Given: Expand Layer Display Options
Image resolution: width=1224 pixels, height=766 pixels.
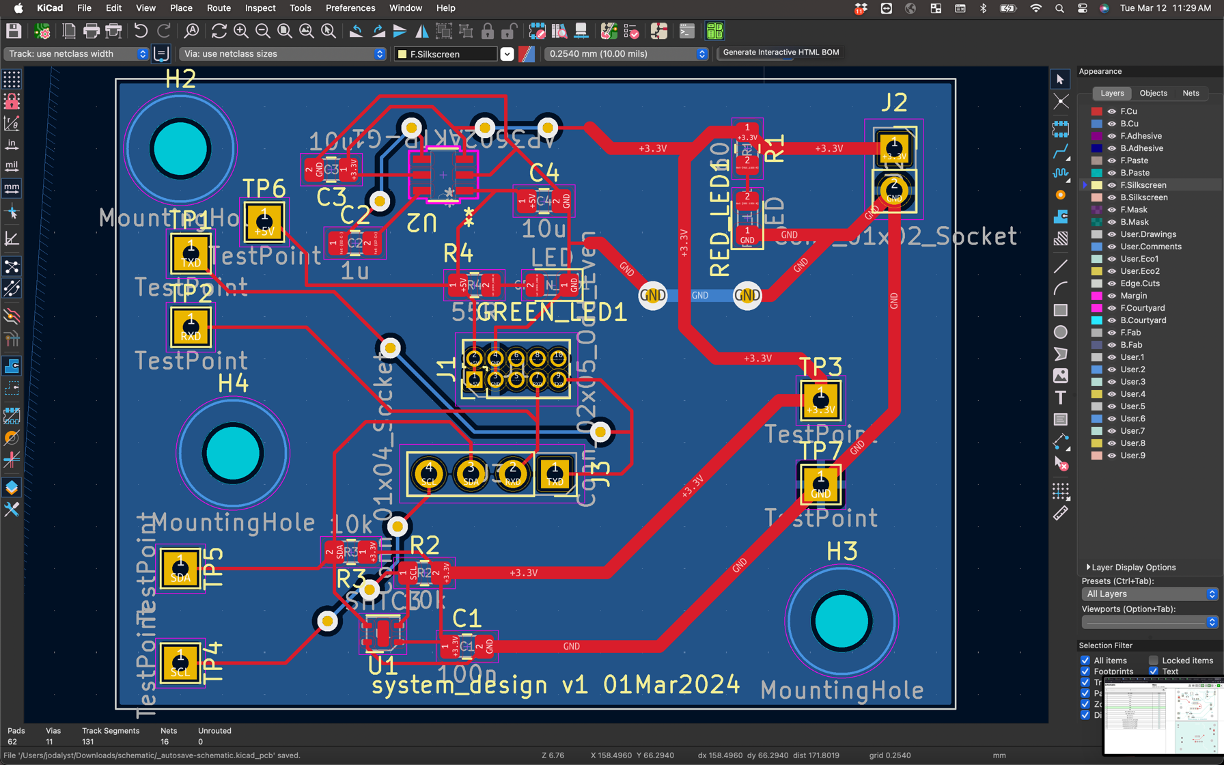Looking at the screenshot, I should pos(1088,567).
